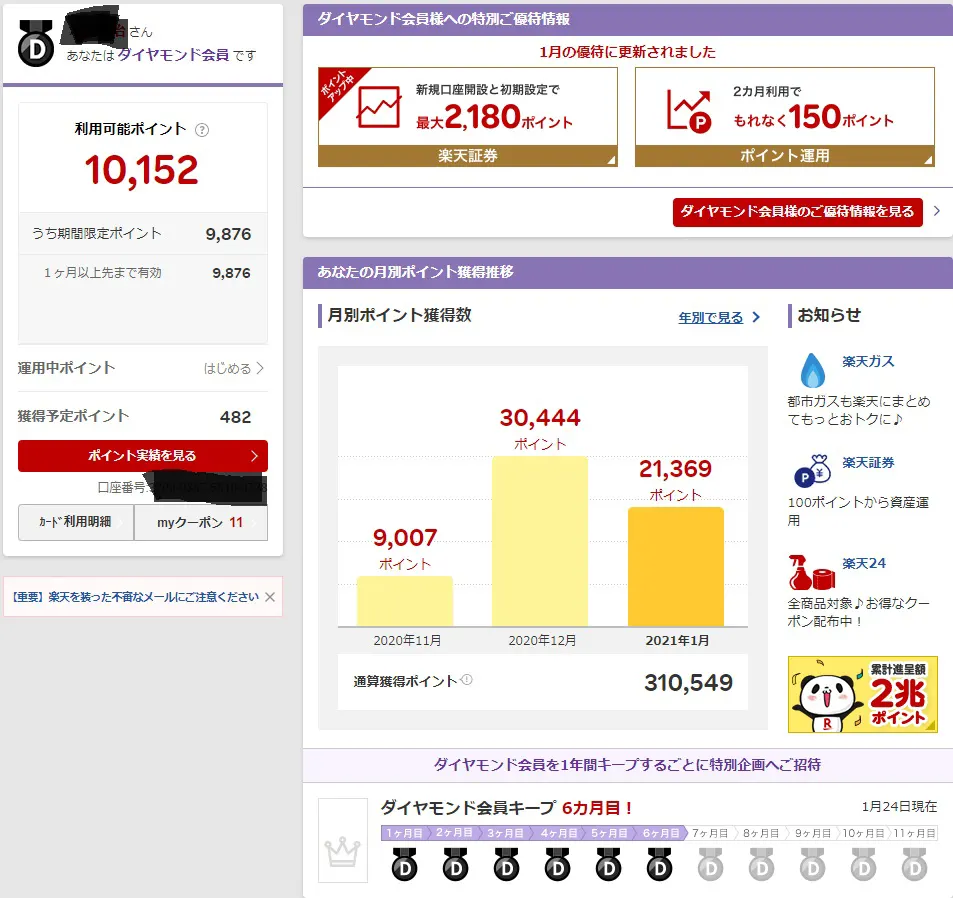Click the ダイヤモンド会員 status text
The width and height of the screenshot is (953, 898).
tap(173, 55)
